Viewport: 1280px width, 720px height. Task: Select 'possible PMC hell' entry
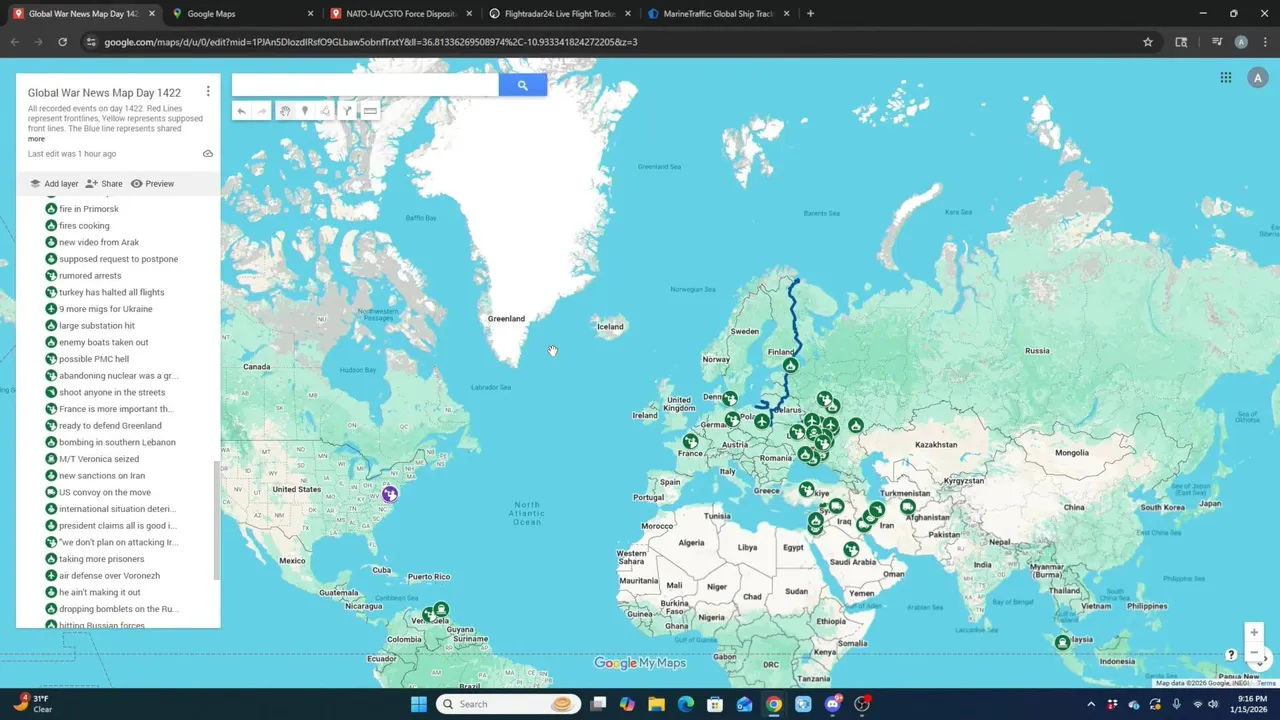pos(94,359)
